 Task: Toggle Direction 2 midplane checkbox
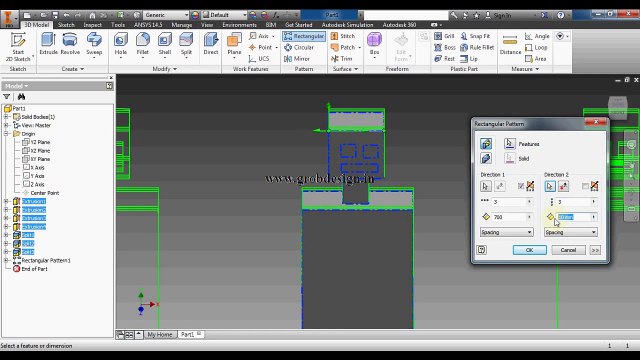coord(585,186)
